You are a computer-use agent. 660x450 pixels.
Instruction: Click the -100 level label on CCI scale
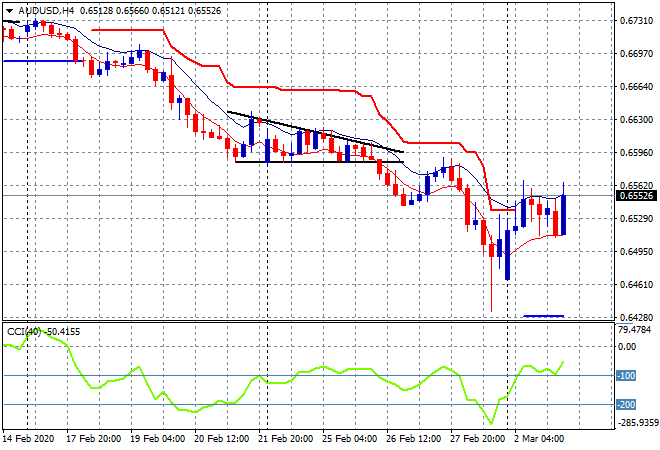[627, 376]
